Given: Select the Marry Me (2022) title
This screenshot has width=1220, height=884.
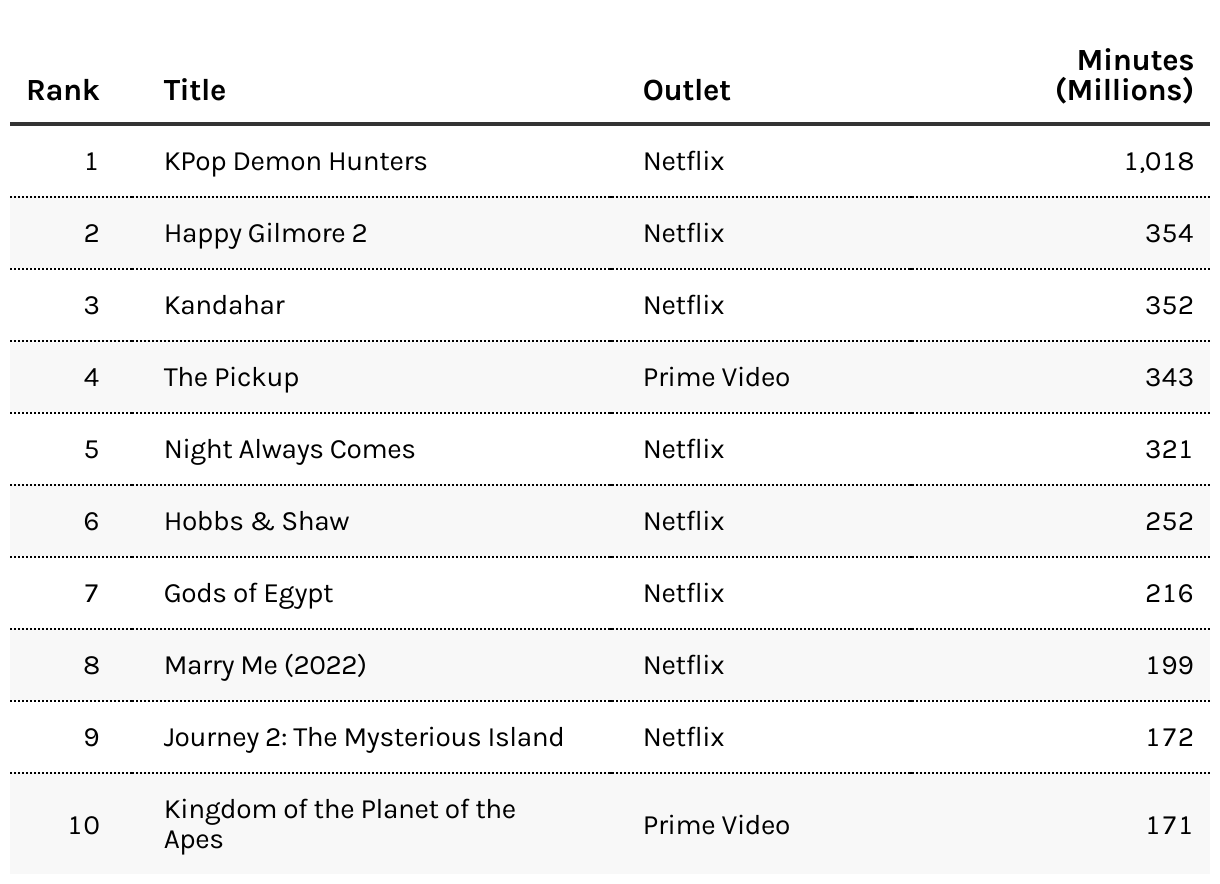Looking at the screenshot, I should click(265, 665).
